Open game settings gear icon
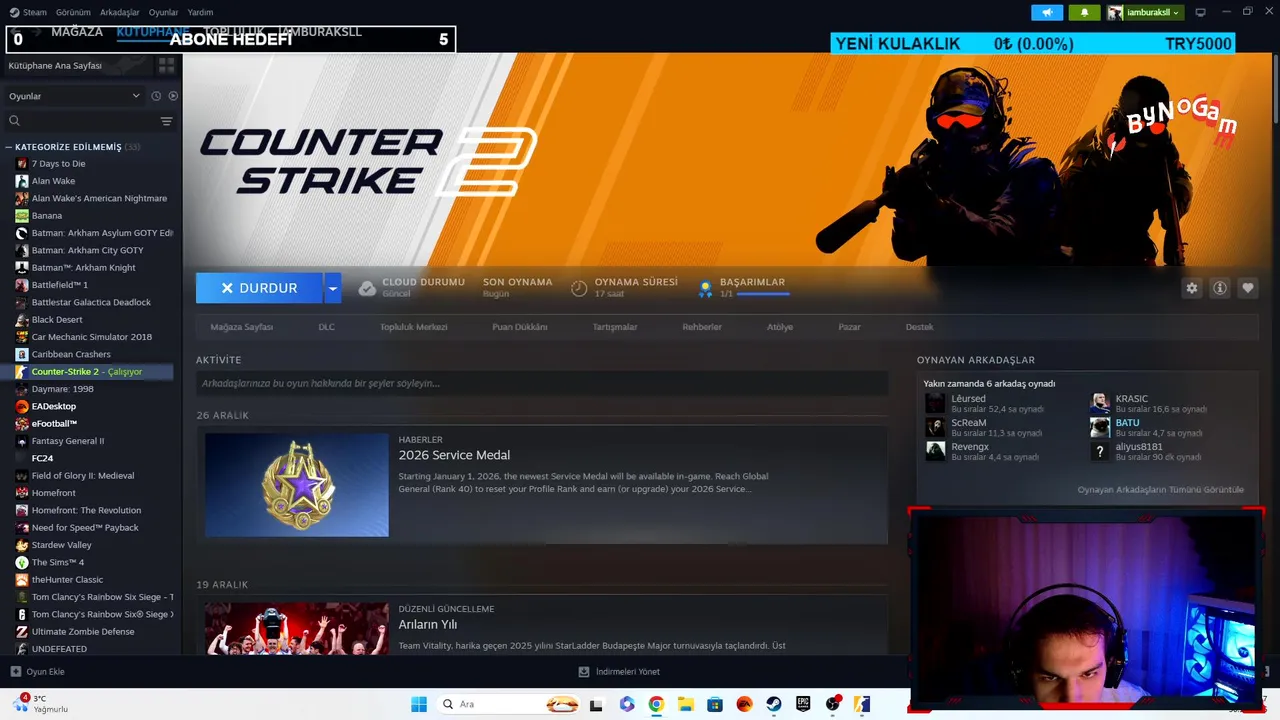This screenshot has width=1280, height=720. pyautogui.click(x=1192, y=288)
